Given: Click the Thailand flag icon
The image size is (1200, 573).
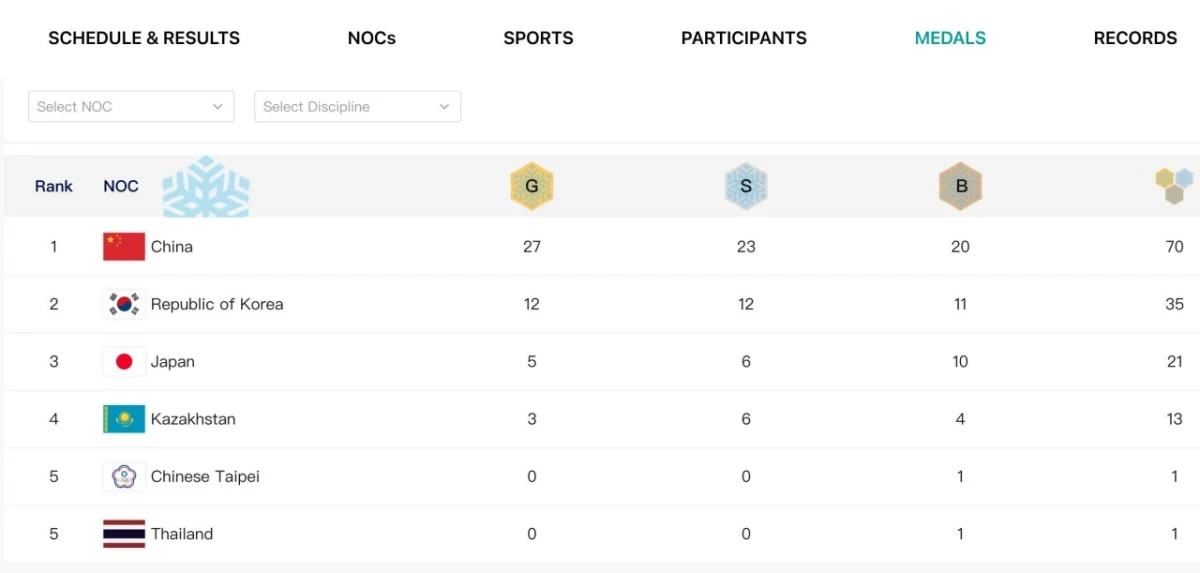Looking at the screenshot, I should [x=124, y=534].
